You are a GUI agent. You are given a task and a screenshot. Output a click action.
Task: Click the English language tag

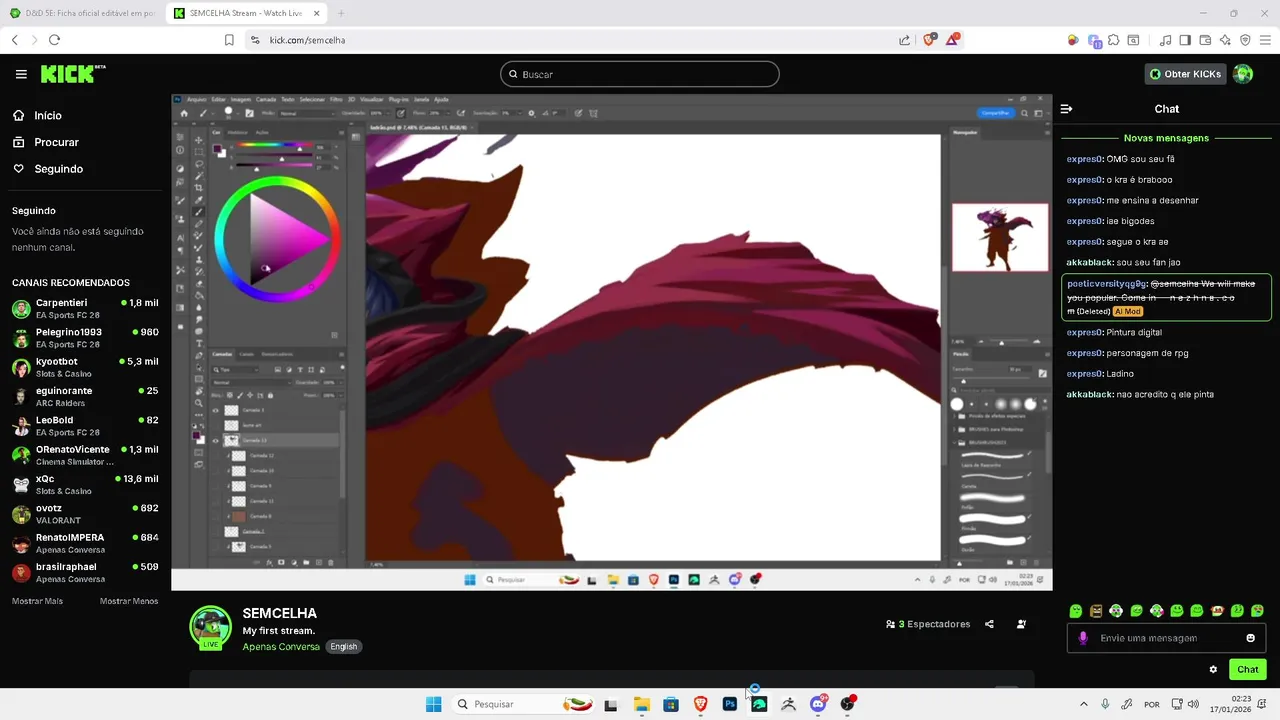pos(344,647)
